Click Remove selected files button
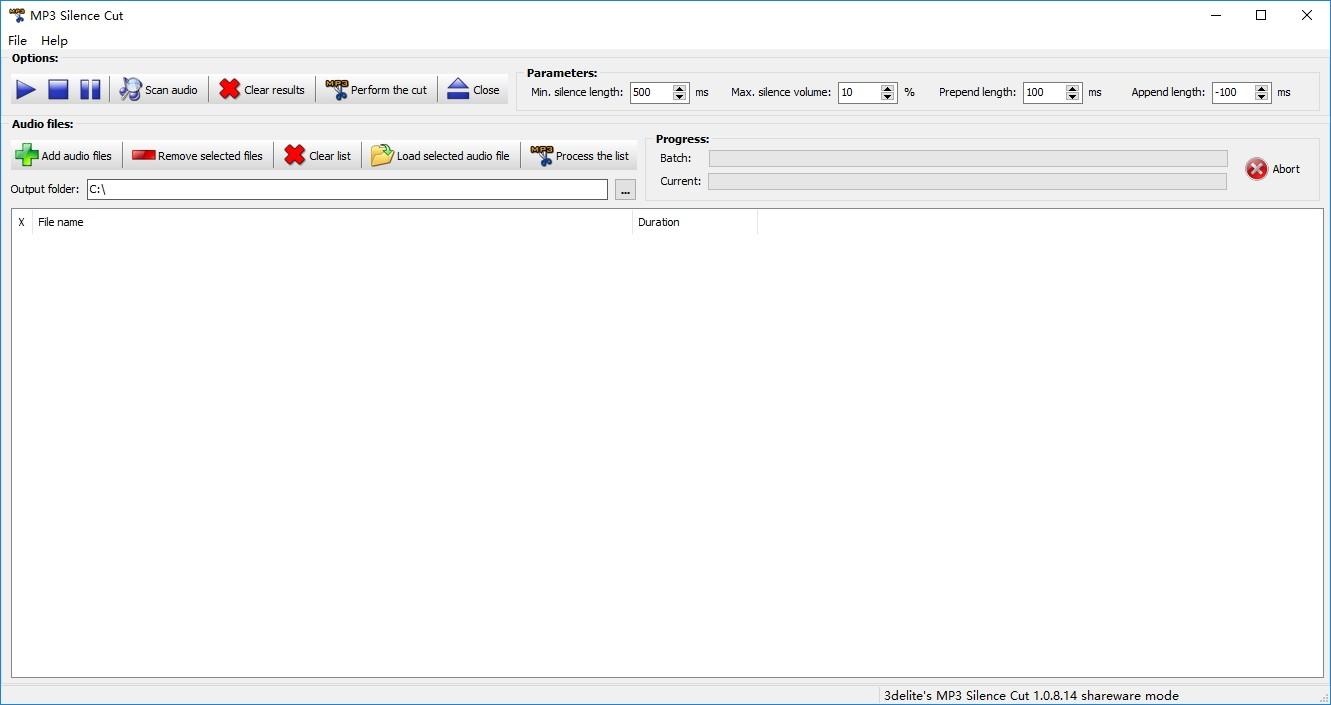The height and width of the screenshot is (705, 1331). (x=197, y=156)
